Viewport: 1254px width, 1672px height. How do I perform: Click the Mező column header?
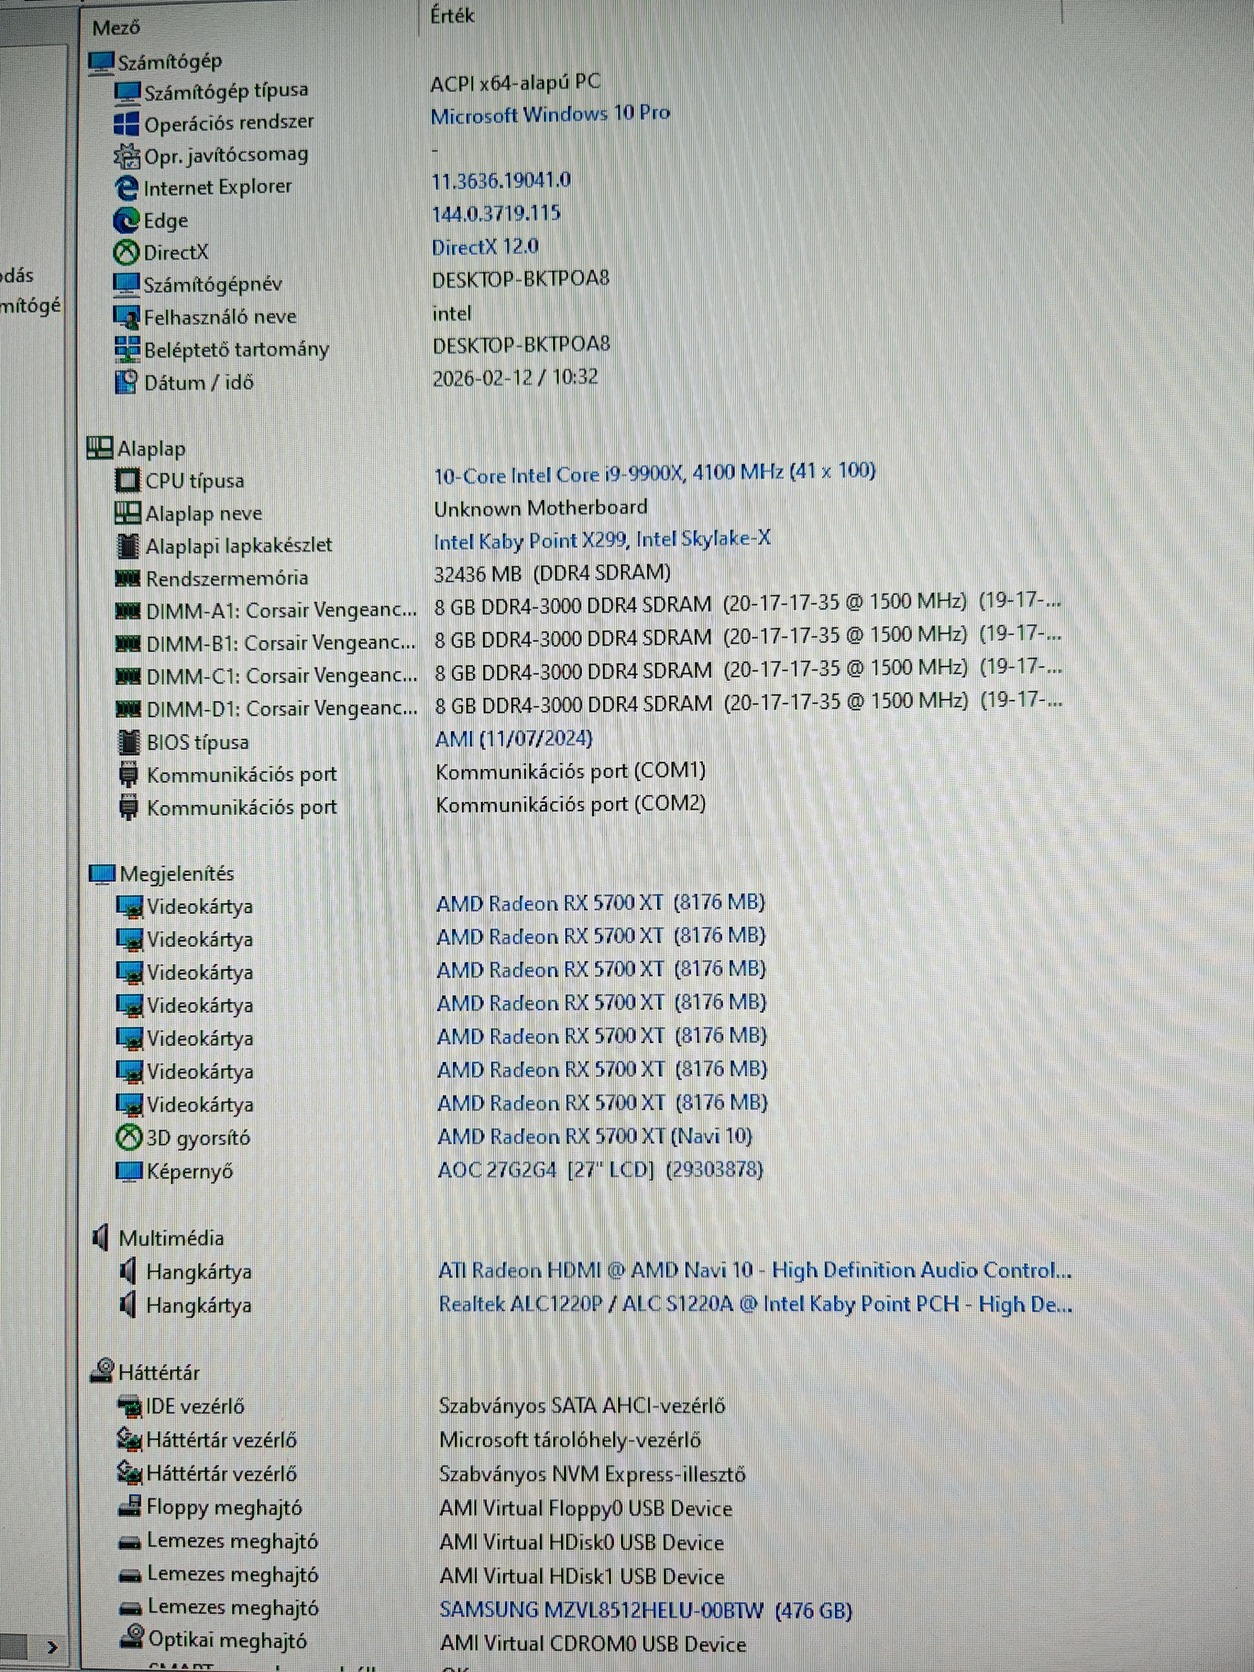tap(116, 27)
